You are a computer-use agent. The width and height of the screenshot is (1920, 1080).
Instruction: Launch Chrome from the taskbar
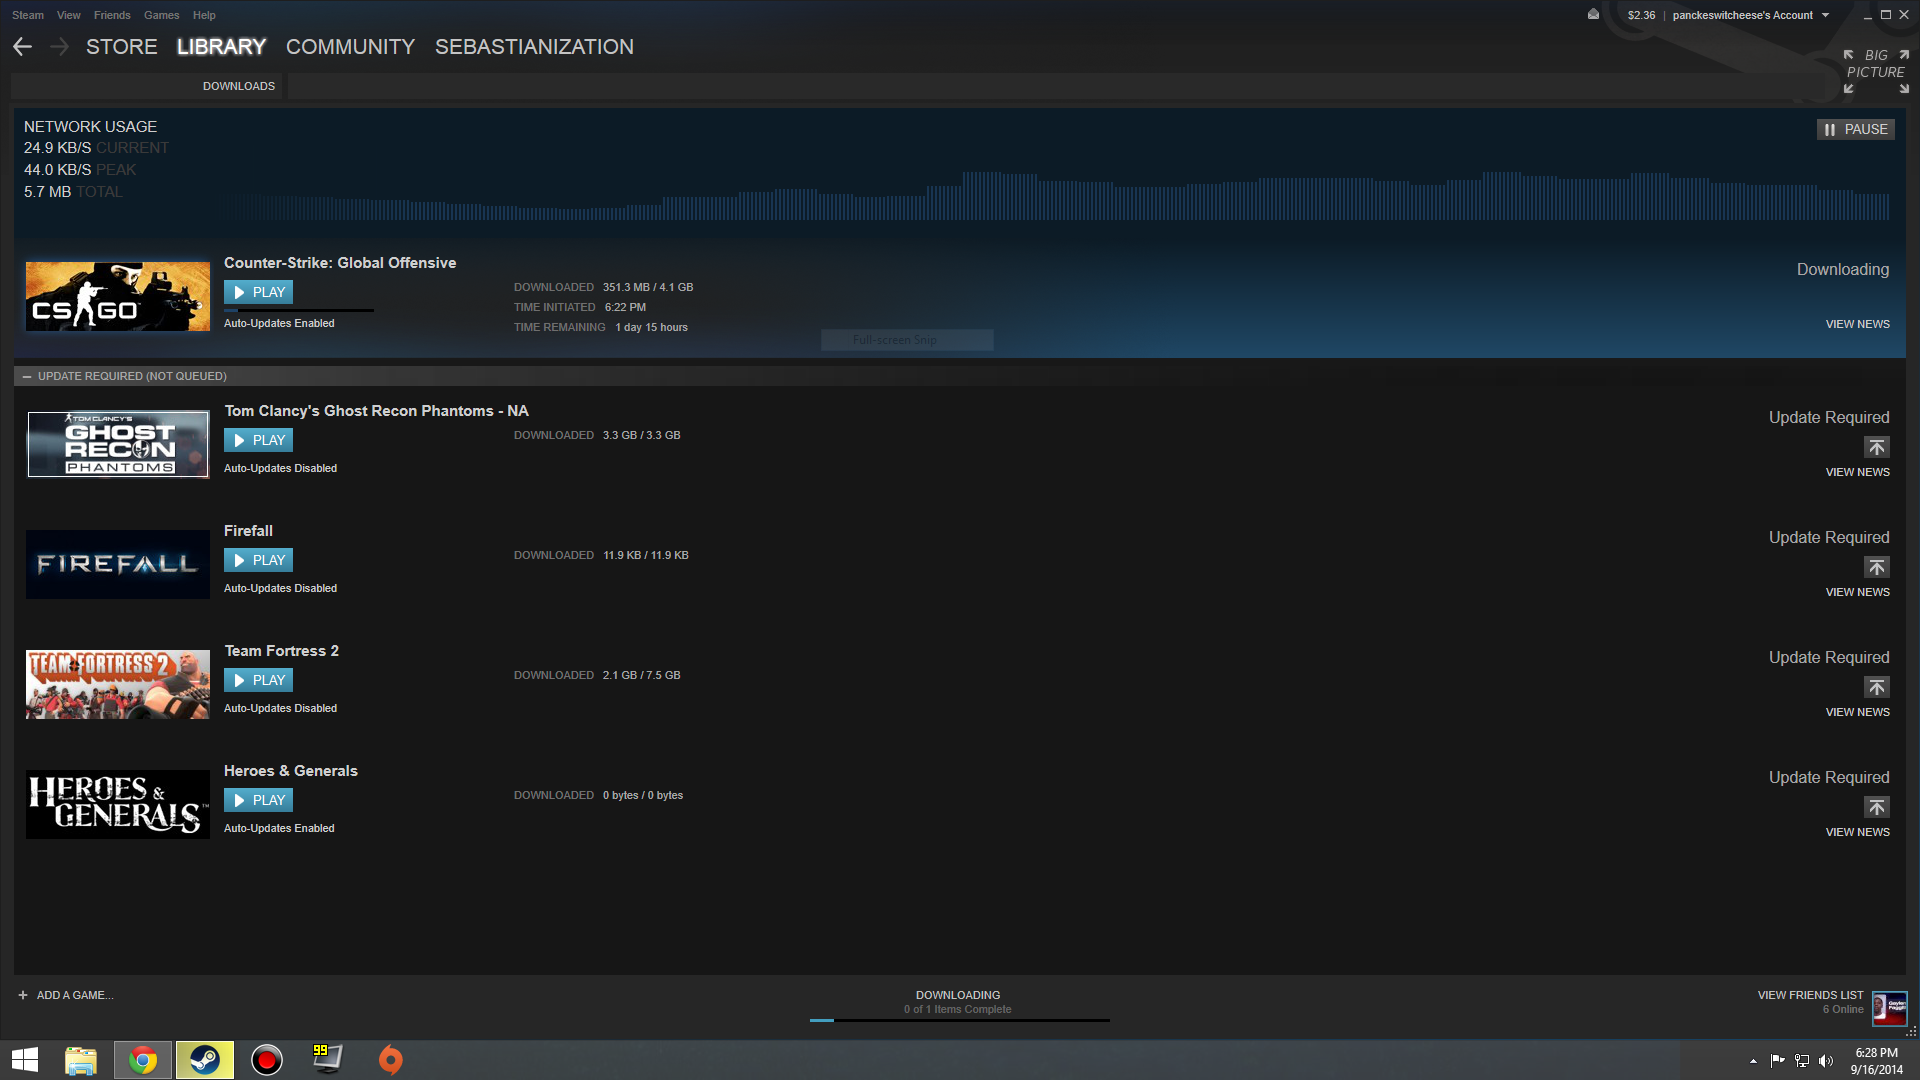[x=143, y=1060]
